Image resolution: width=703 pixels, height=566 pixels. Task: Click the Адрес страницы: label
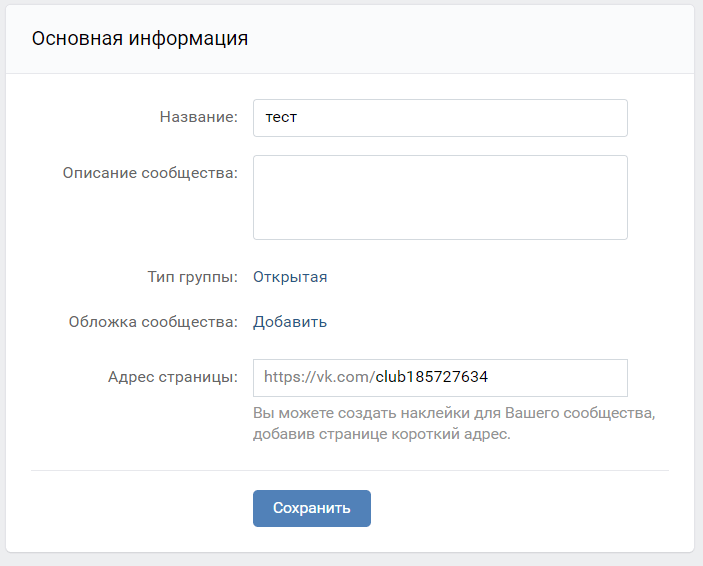coord(173,377)
